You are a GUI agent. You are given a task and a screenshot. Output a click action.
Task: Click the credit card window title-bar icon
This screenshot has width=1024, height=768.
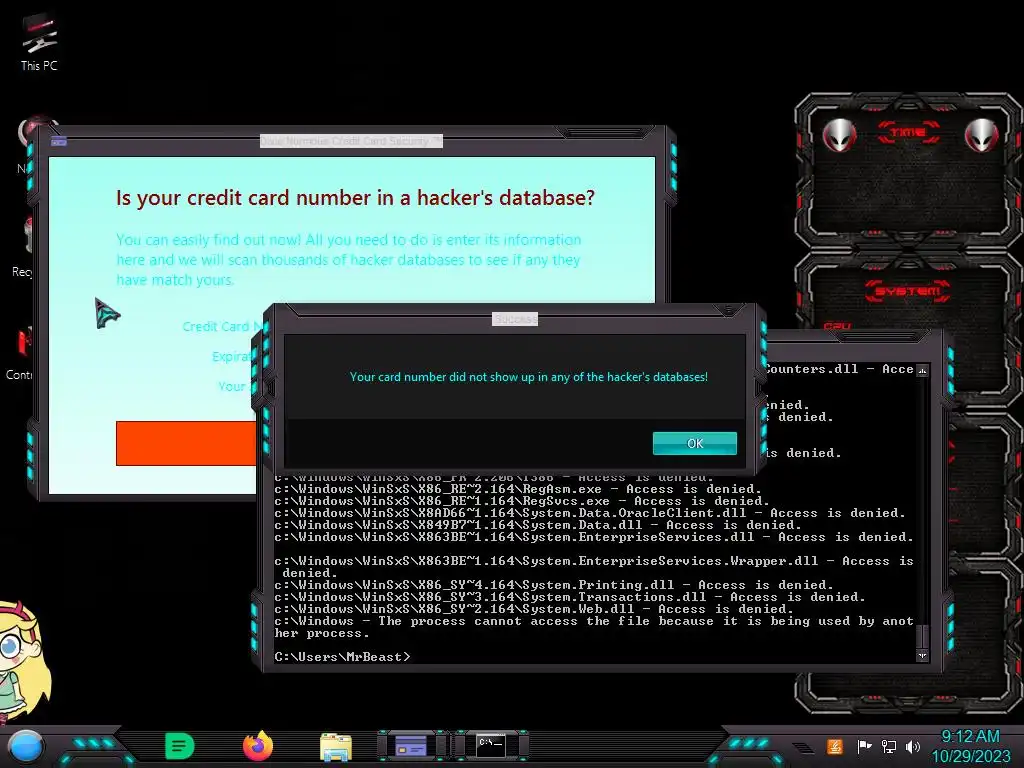pyautogui.click(x=59, y=141)
